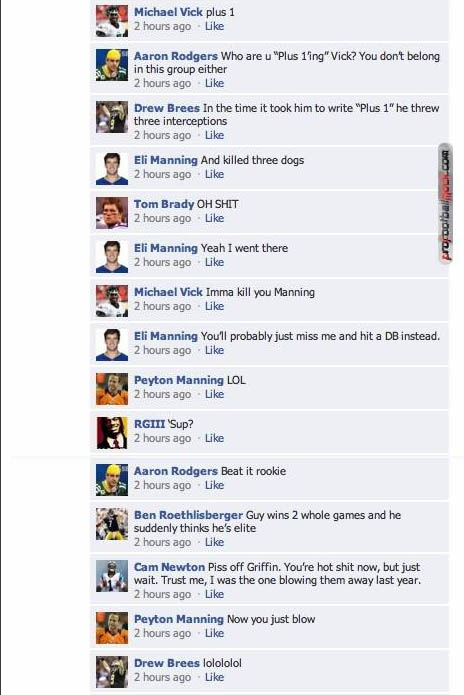This screenshot has height=695, width=464.
Task: Like Tom Brady's OH SHIT comment
Action: pyautogui.click(x=214, y=218)
